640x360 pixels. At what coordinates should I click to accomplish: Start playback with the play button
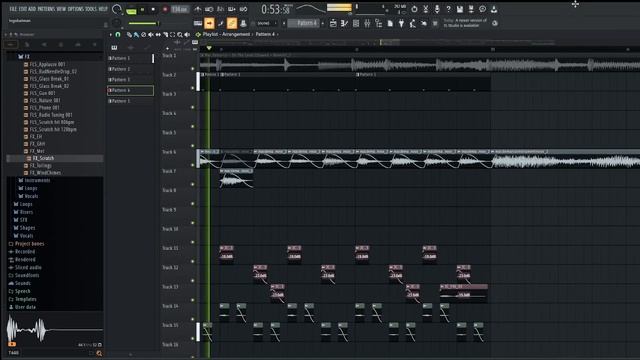[142, 9]
